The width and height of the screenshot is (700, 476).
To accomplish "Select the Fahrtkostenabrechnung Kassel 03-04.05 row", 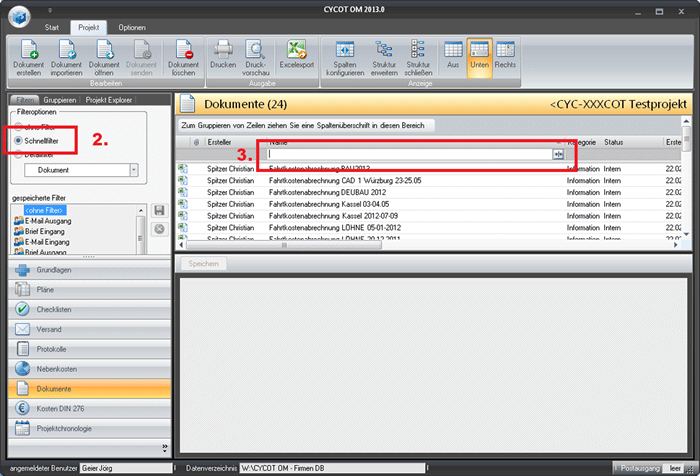I will click(429, 204).
